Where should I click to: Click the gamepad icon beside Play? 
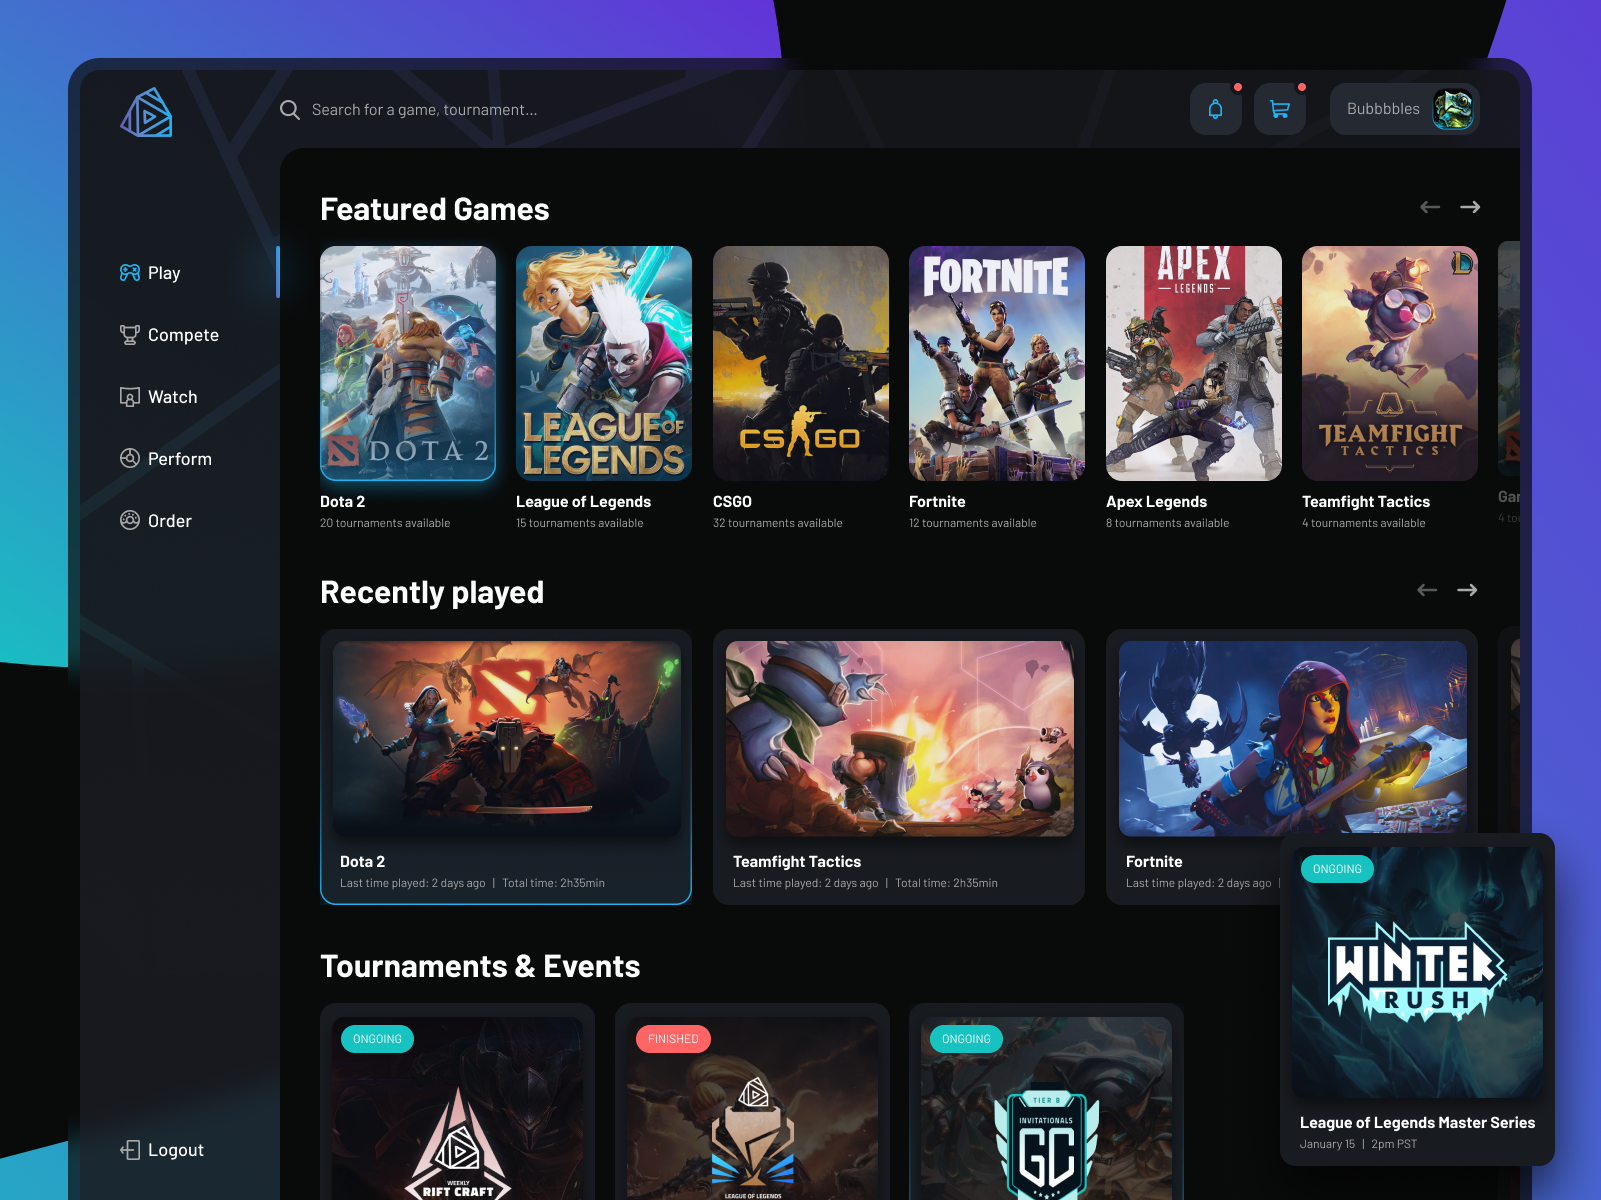(x=130, y=273)
